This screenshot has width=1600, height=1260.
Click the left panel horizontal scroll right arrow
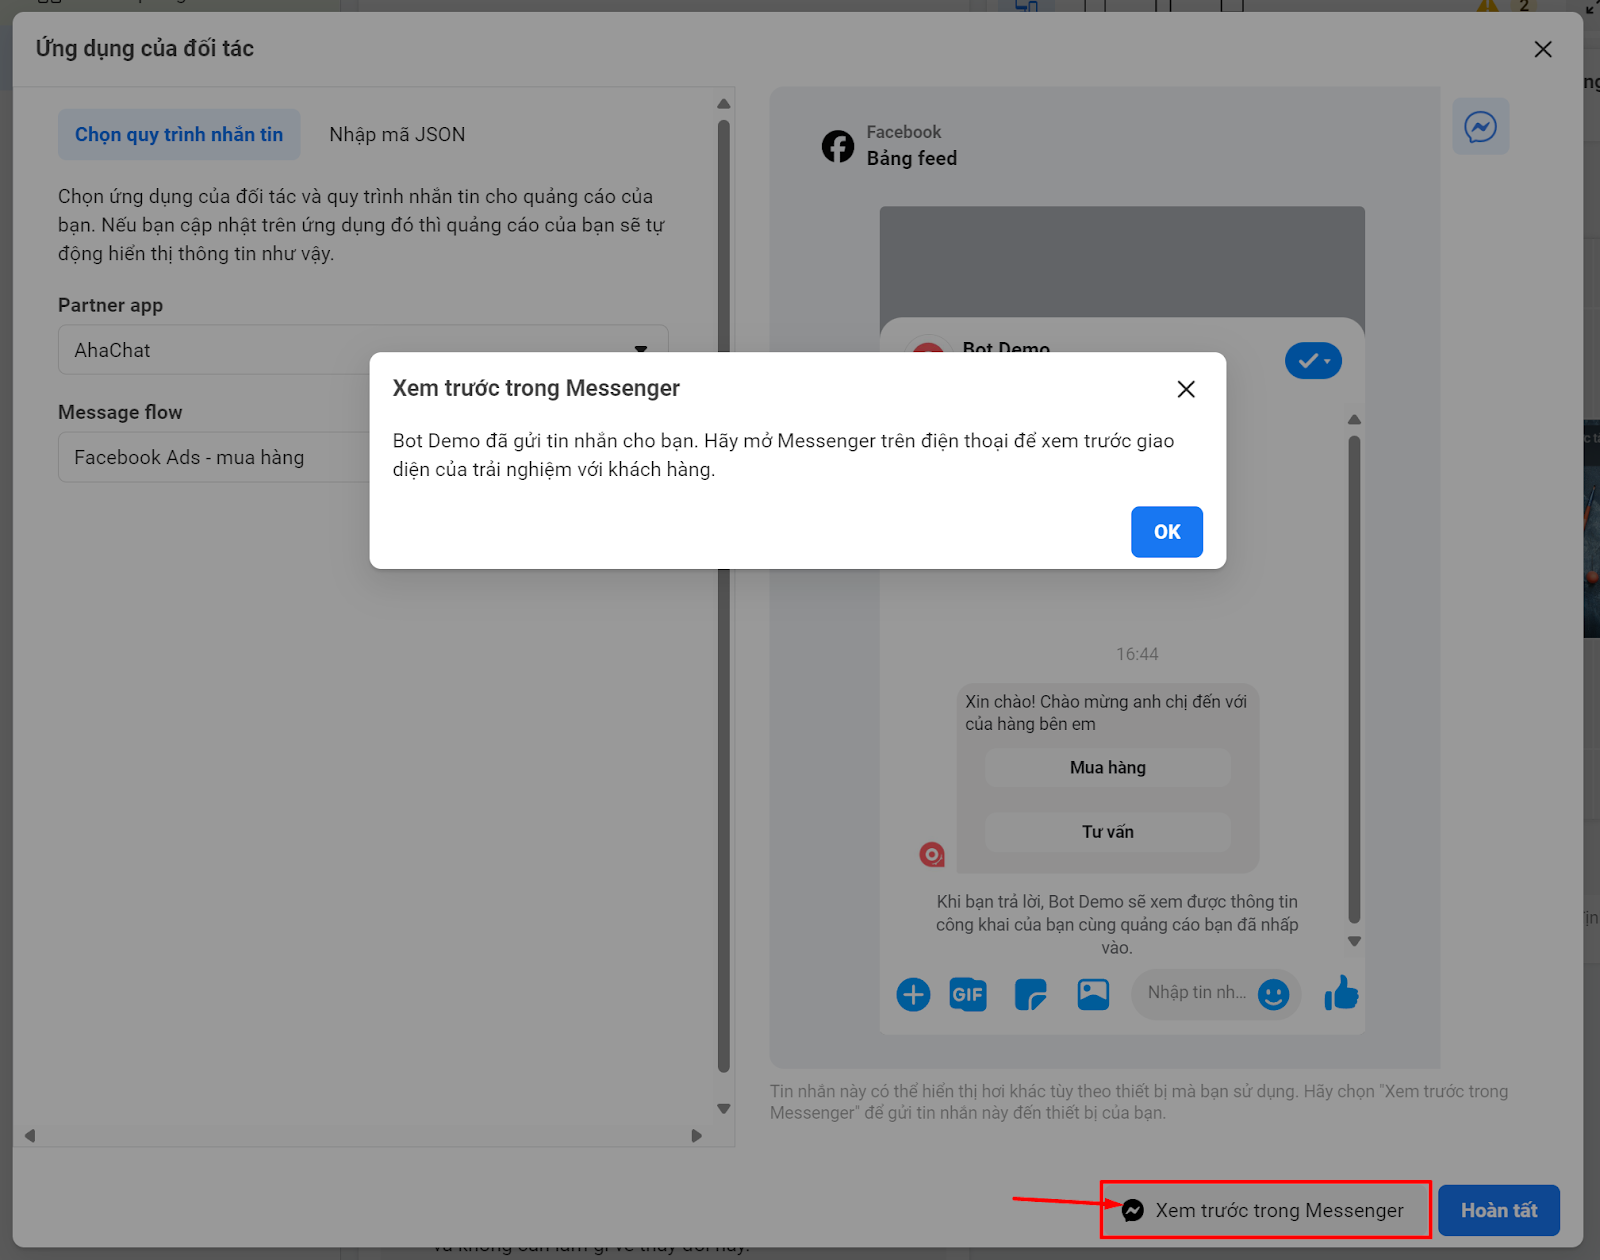[696, 1135]
